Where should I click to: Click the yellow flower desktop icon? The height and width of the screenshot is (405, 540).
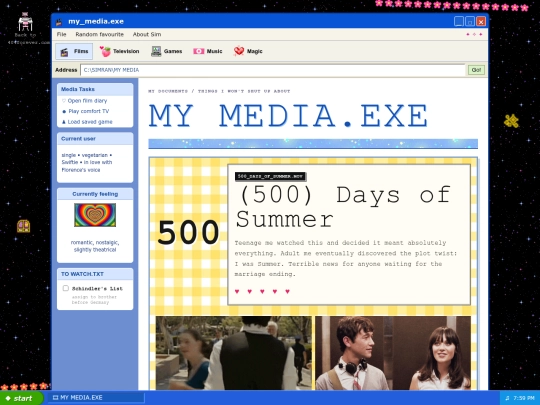511,121
